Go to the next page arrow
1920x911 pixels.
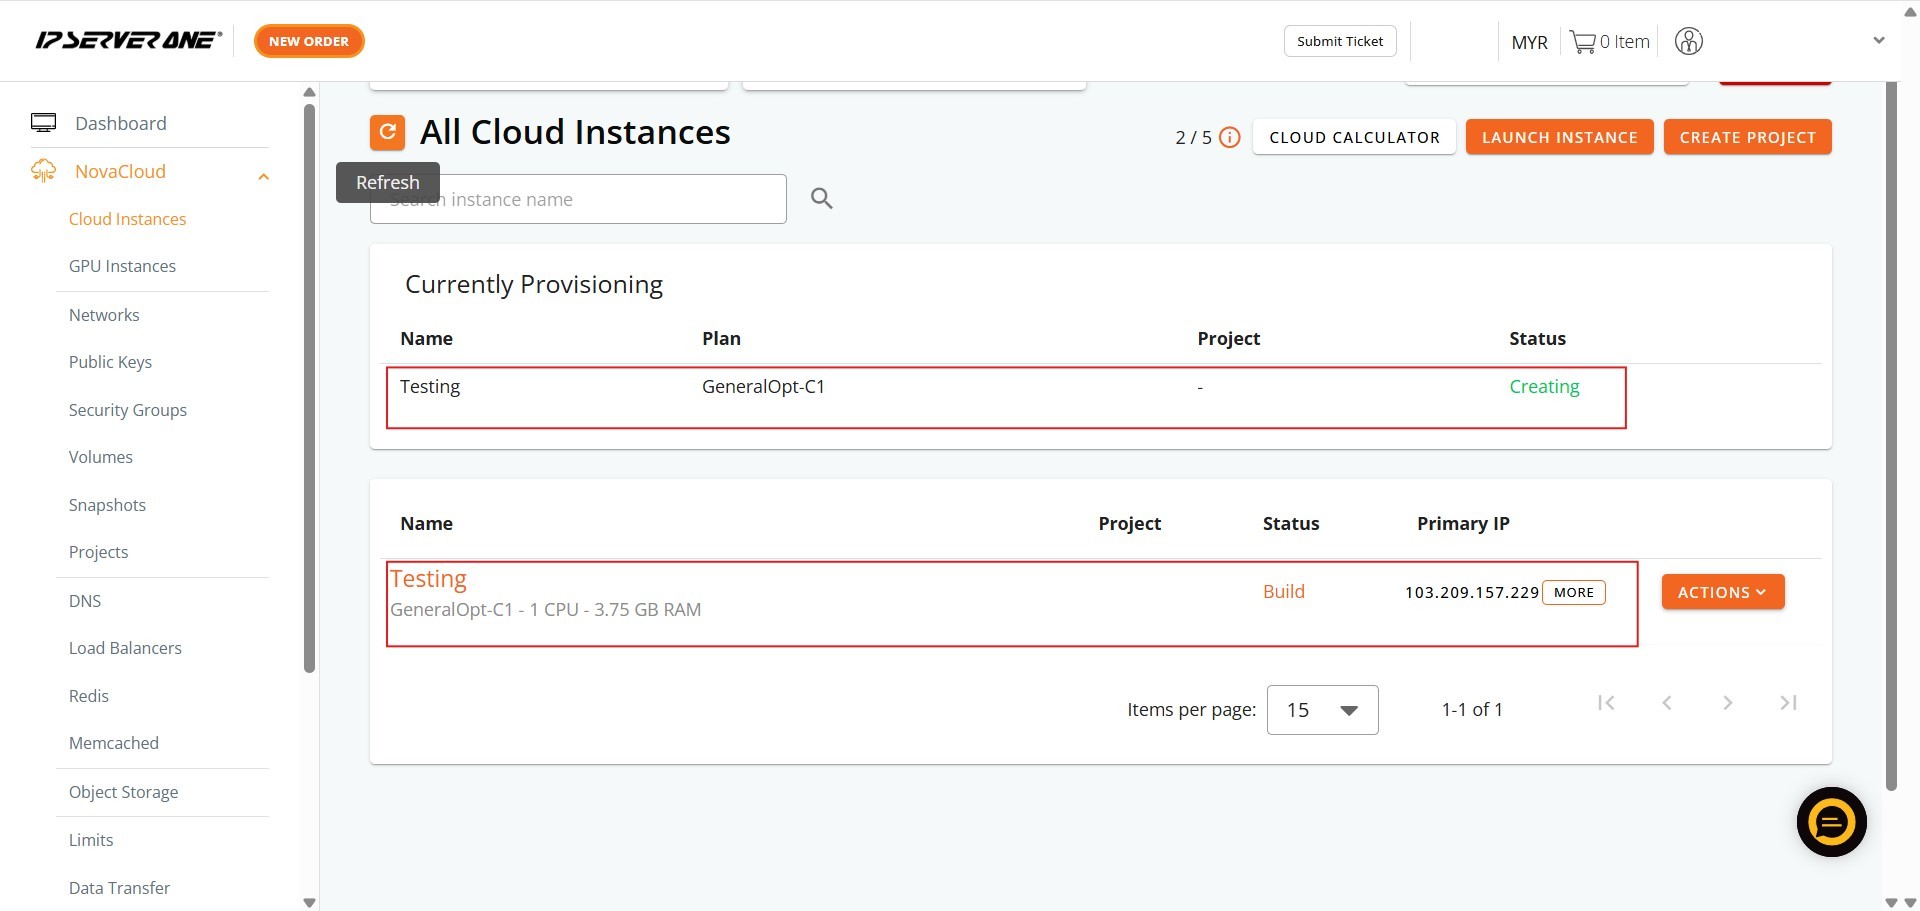click(1727, 703)
